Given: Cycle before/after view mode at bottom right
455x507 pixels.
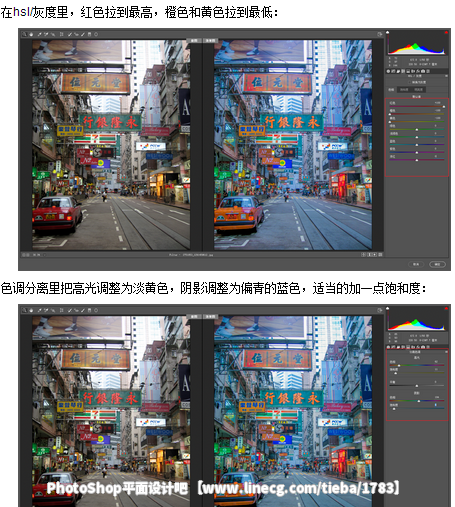Looking at the screenshot, I should pos(363,255).
